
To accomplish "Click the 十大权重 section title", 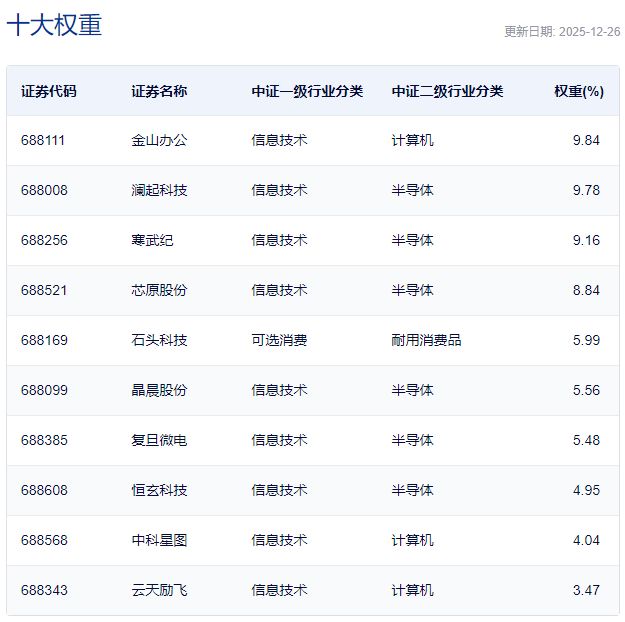I will [54, 25].
